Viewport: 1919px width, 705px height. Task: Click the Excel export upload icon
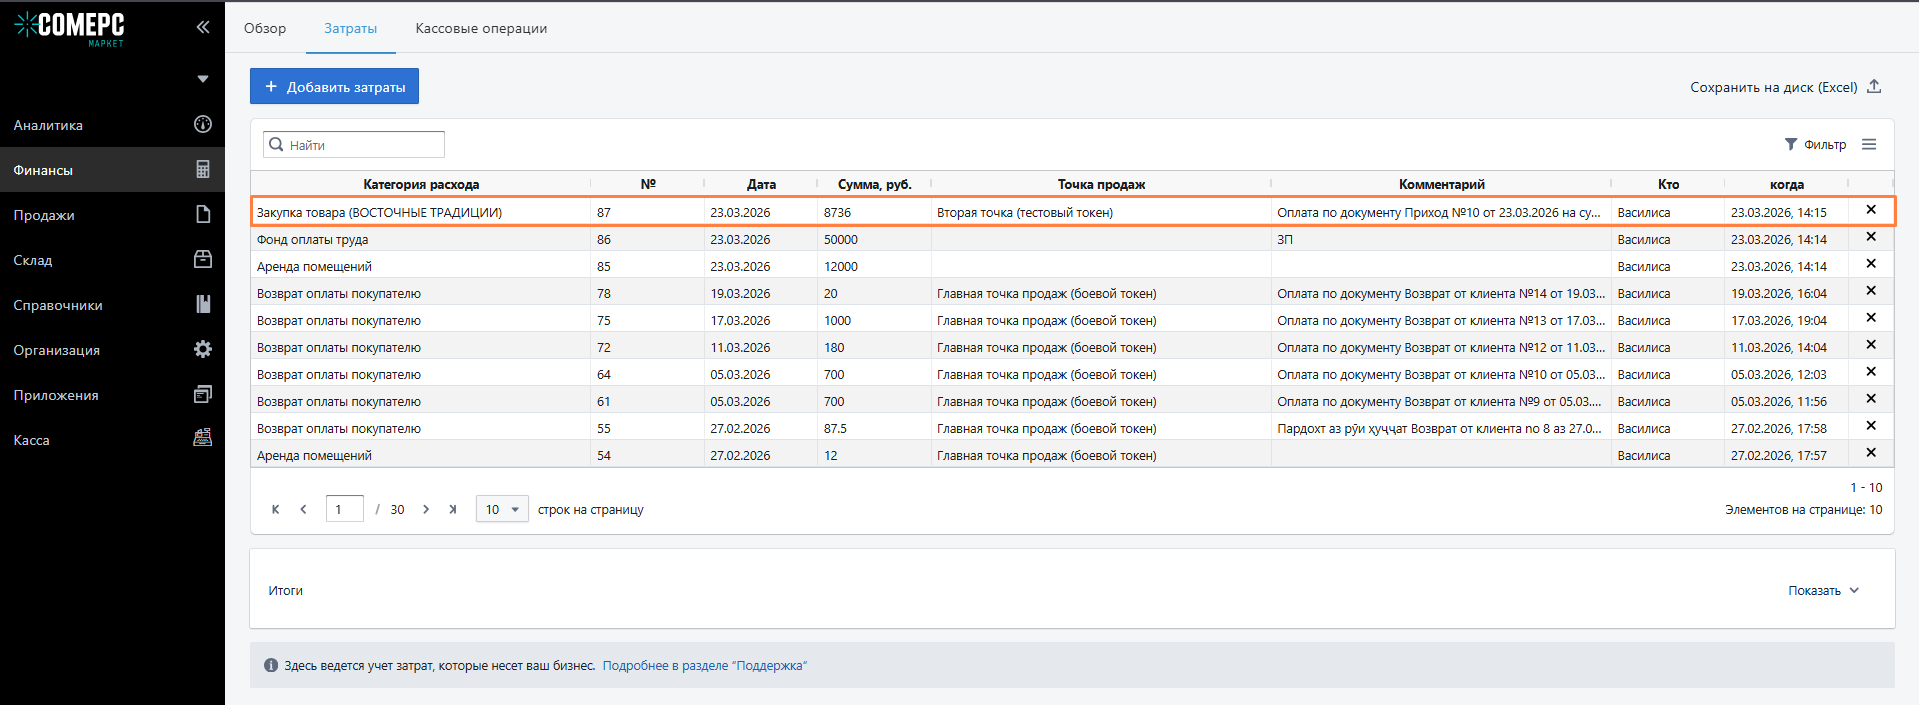click(1874, 87)
